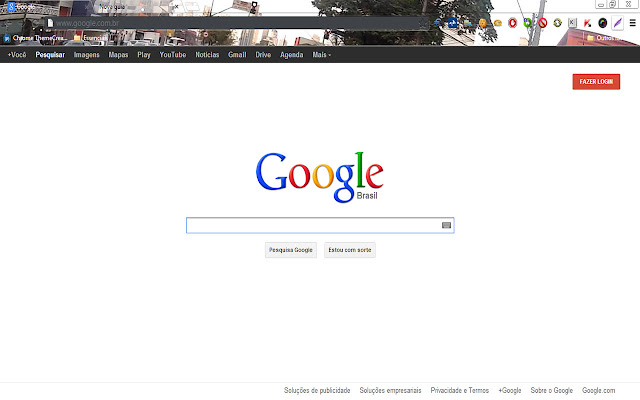
Task: Open Agenda from the Google bar
Action: (291, 55)
